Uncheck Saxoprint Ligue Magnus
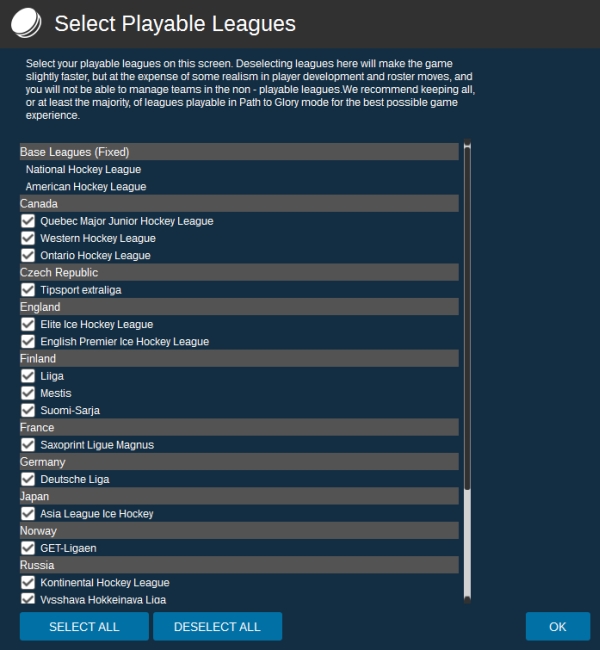 tap(28, 445)
